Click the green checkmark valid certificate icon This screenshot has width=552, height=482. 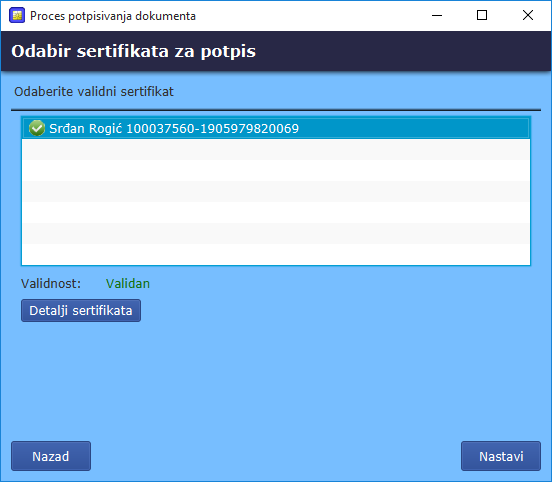pyautogui.click(x=37, y=128)
